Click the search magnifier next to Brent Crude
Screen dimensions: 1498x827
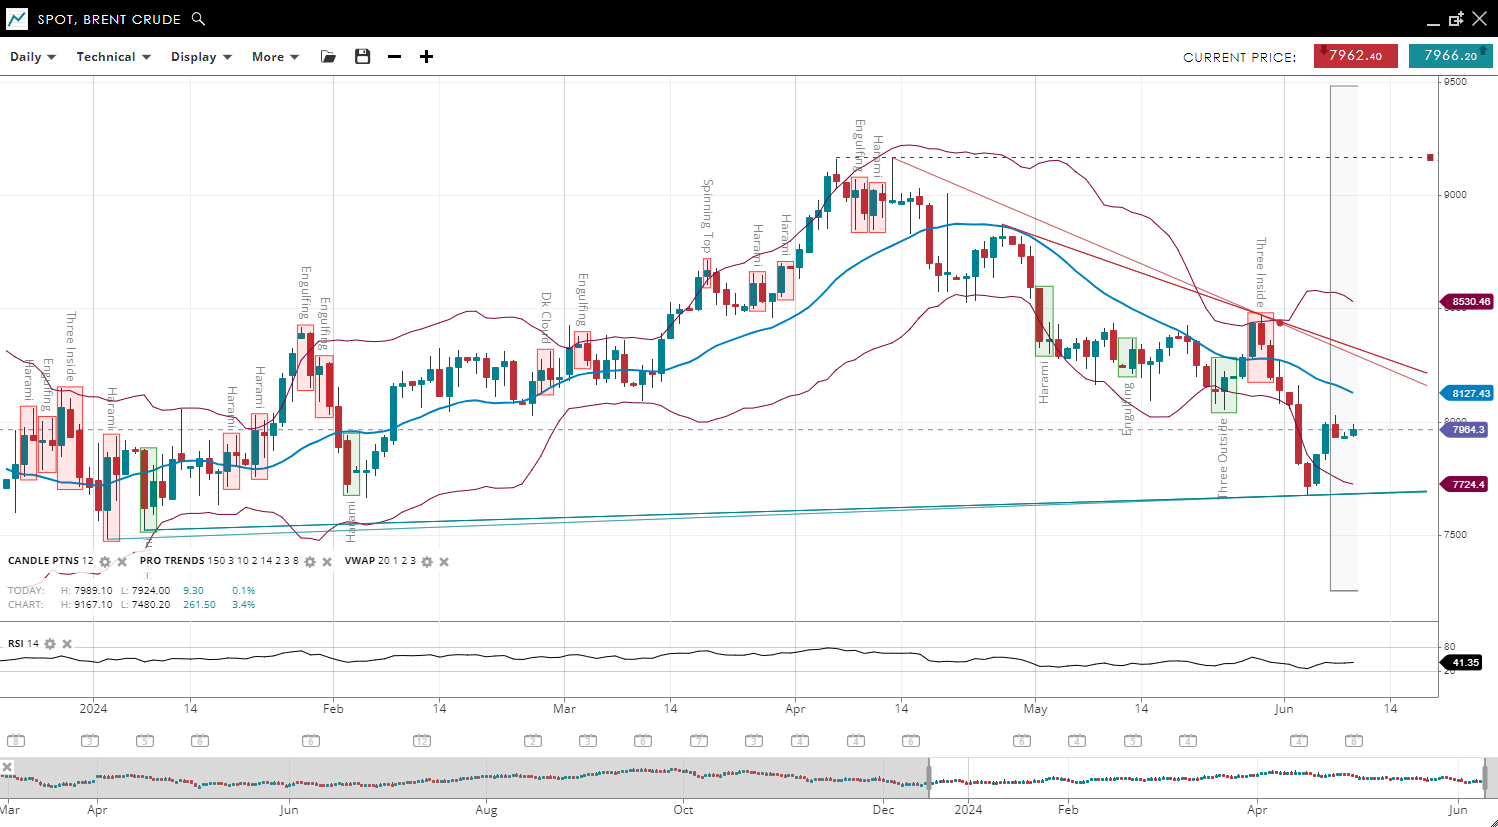click(x=198, y=19)
